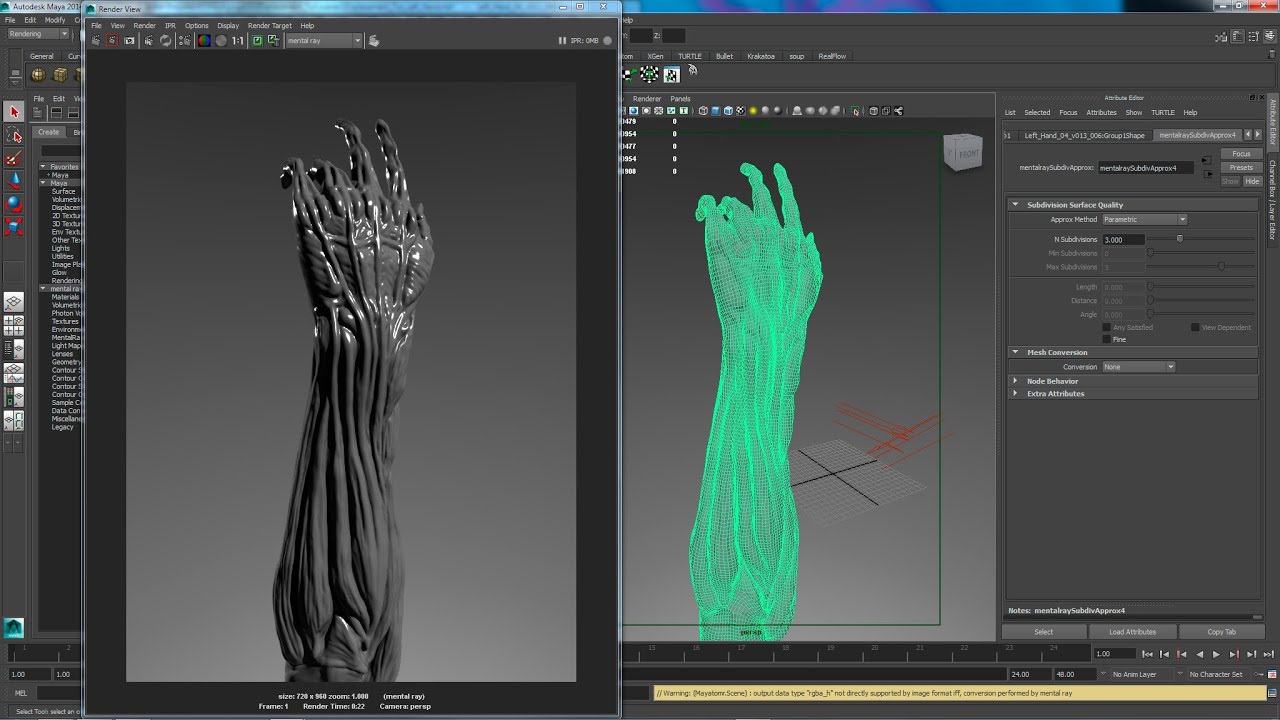
Task: Click the polygon cube shelf icon
Action: click(60, 75)
